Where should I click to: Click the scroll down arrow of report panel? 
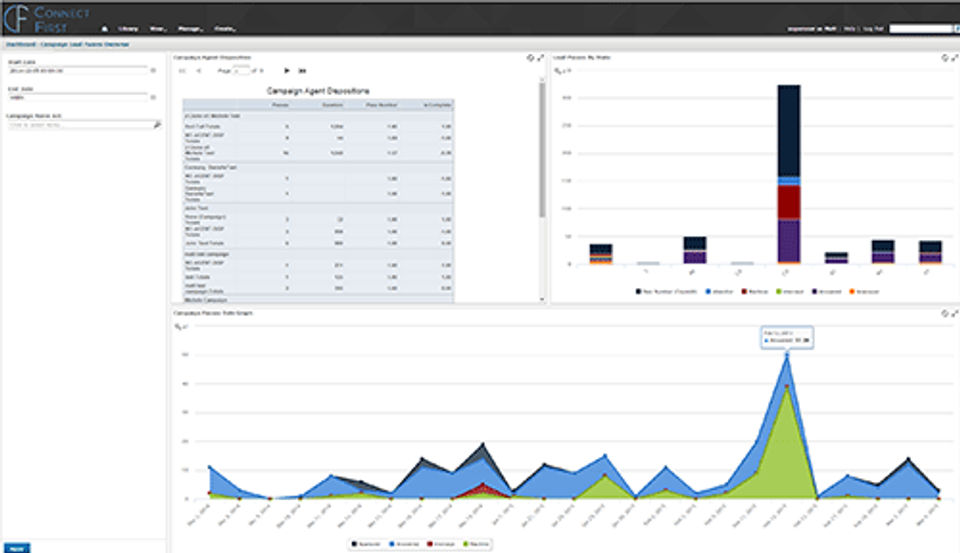(x=542, y=299)
